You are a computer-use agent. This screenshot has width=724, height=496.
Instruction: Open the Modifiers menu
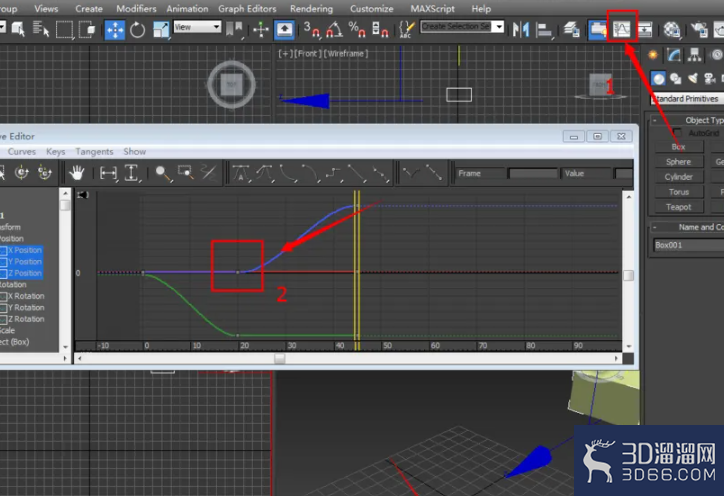[x=136, y=8]
